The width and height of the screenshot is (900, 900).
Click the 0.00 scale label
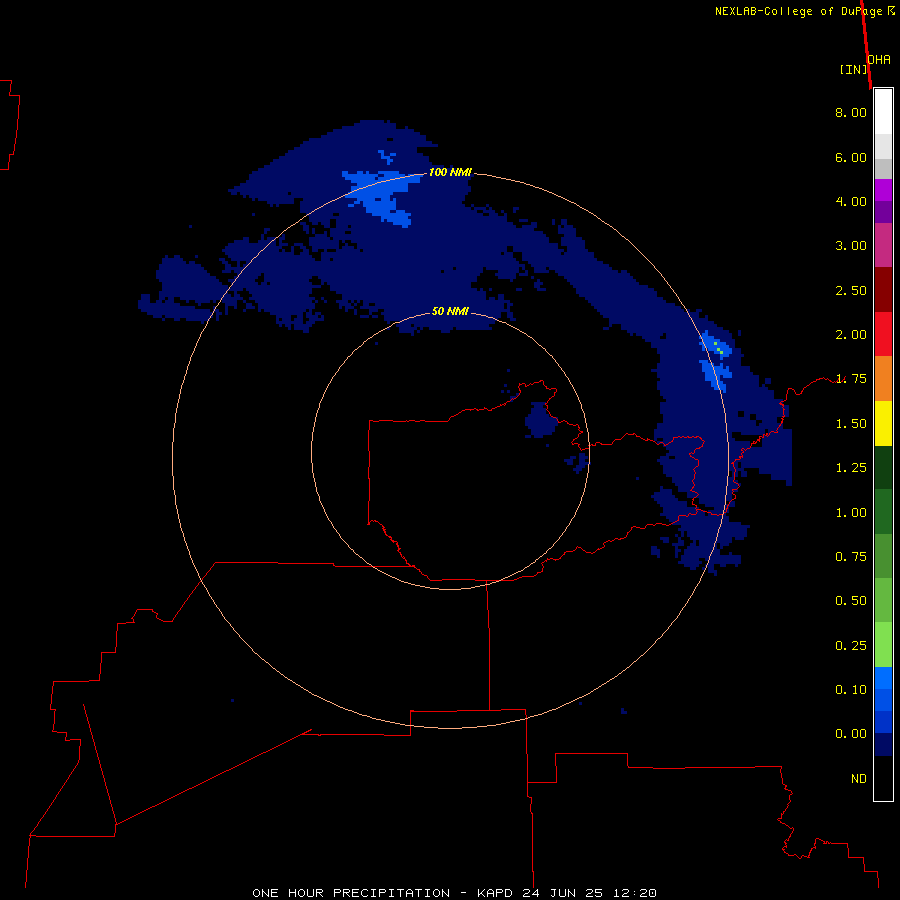[x=851, y=734]
